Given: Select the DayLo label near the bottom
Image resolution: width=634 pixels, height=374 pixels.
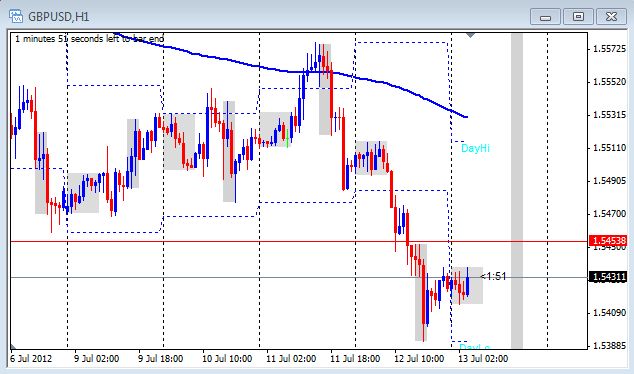Looking at the screenshot, I should 475,347.
